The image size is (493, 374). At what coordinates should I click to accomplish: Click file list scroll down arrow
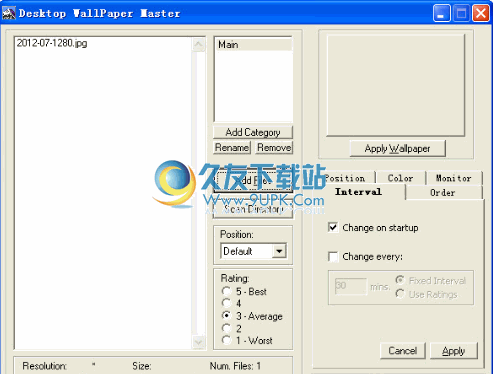coord(199,342)
